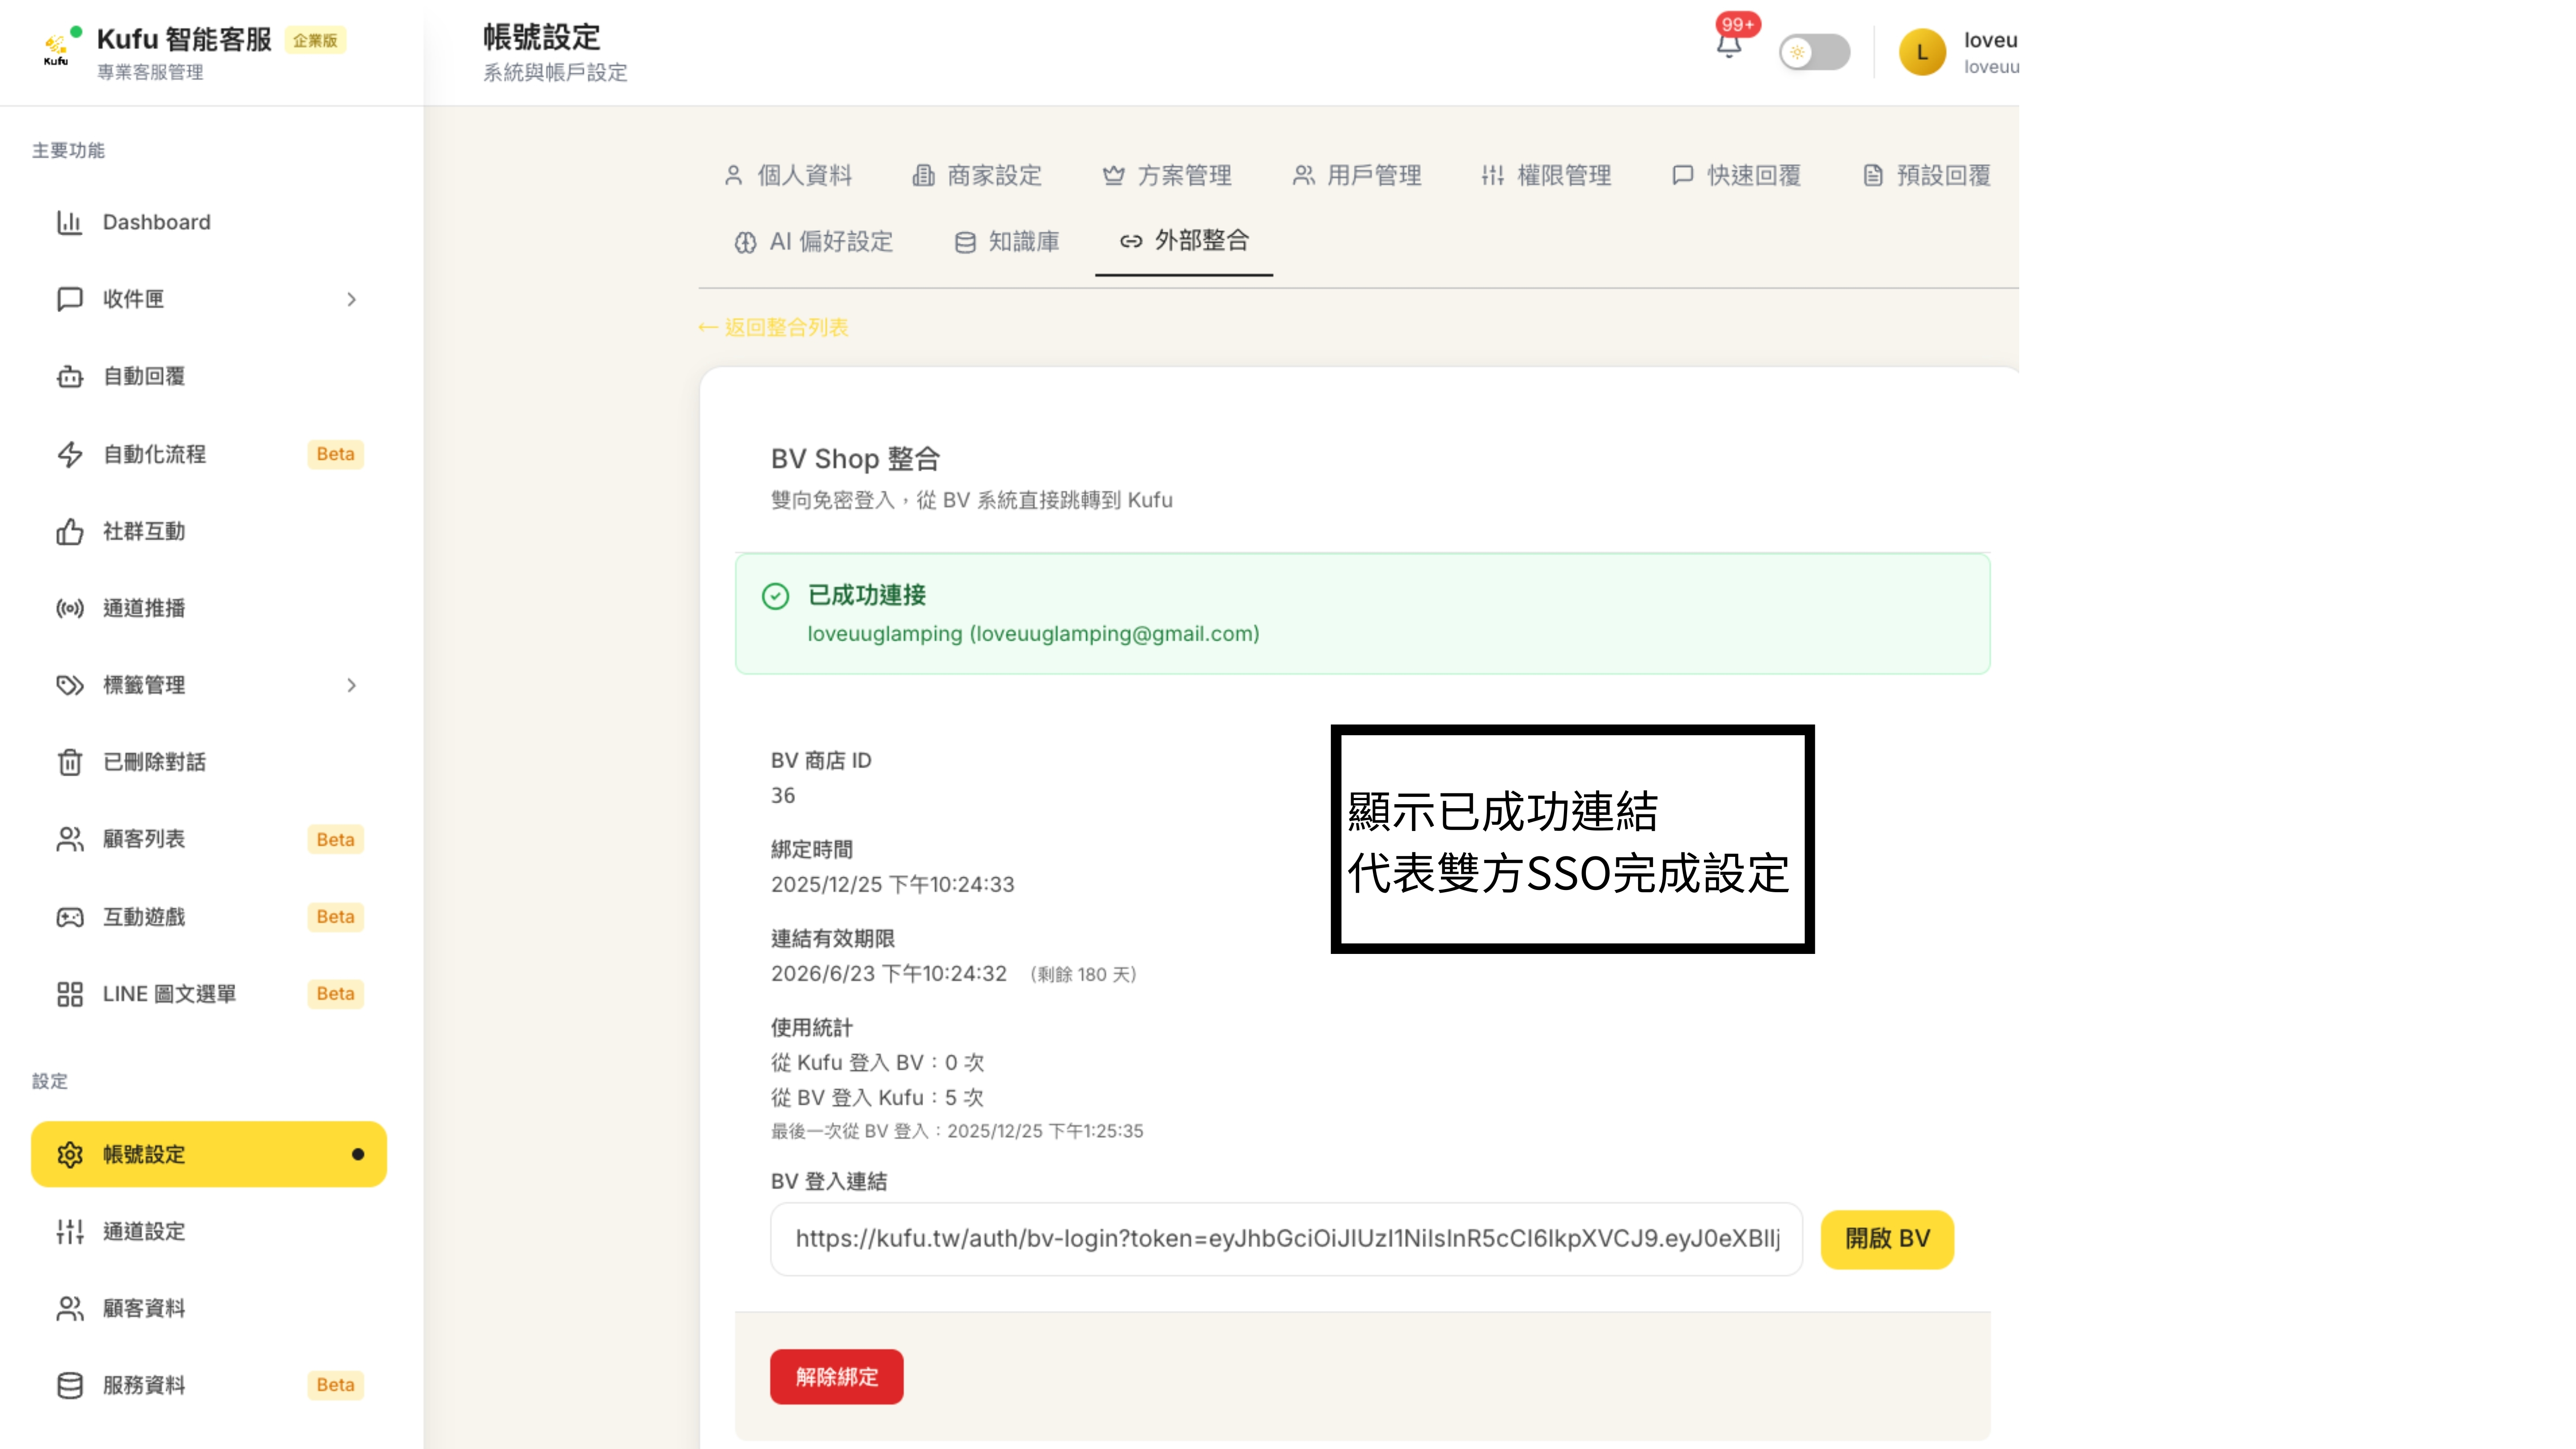
Task: Open the LINE 圖文選單 Beta section
Action: [169, 993]
